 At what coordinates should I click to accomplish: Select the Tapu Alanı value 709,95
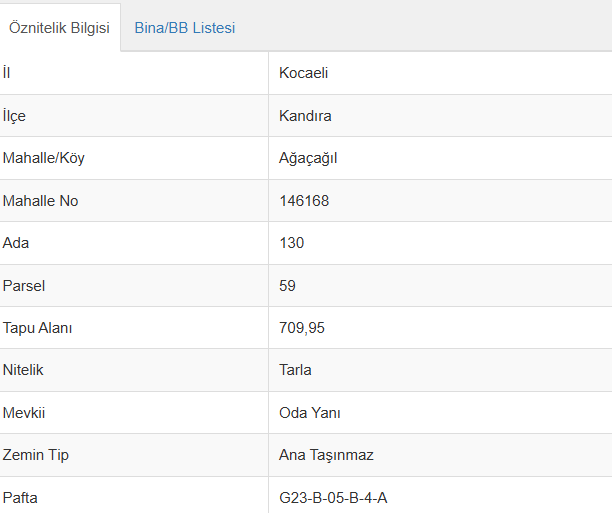pos(302,328)
